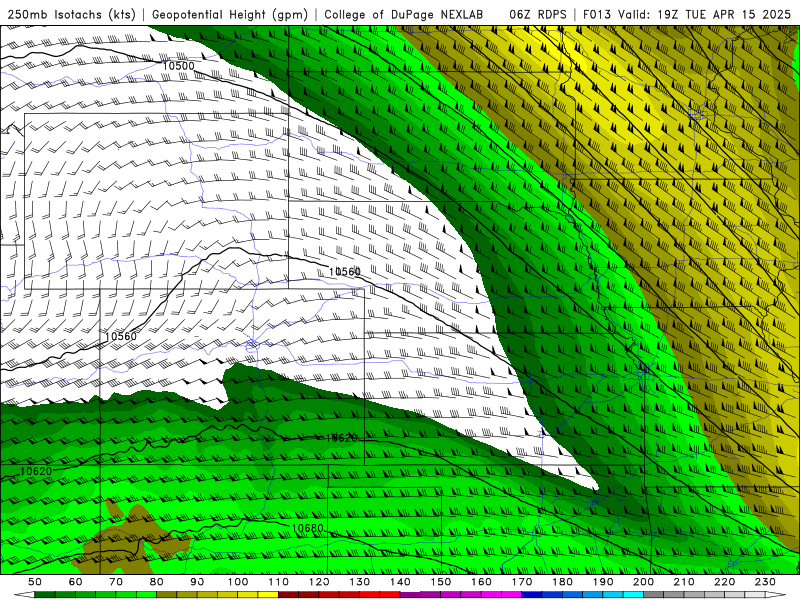Click the colorbar value 120

[319, 582]
